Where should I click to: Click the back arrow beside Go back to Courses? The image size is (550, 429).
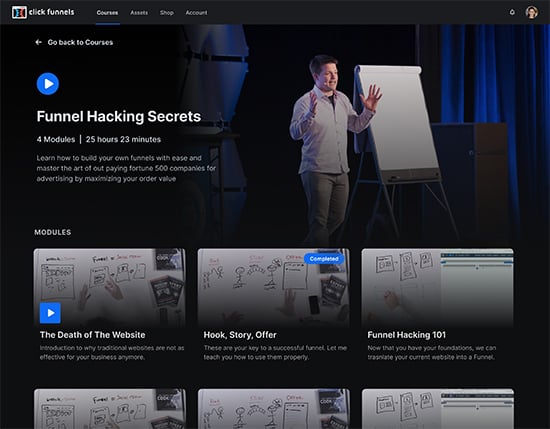[x=38, y=42]
